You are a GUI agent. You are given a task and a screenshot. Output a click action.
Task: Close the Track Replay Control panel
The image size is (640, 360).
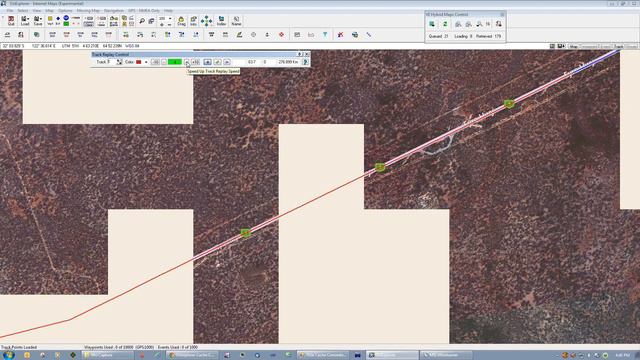point(307,54)
